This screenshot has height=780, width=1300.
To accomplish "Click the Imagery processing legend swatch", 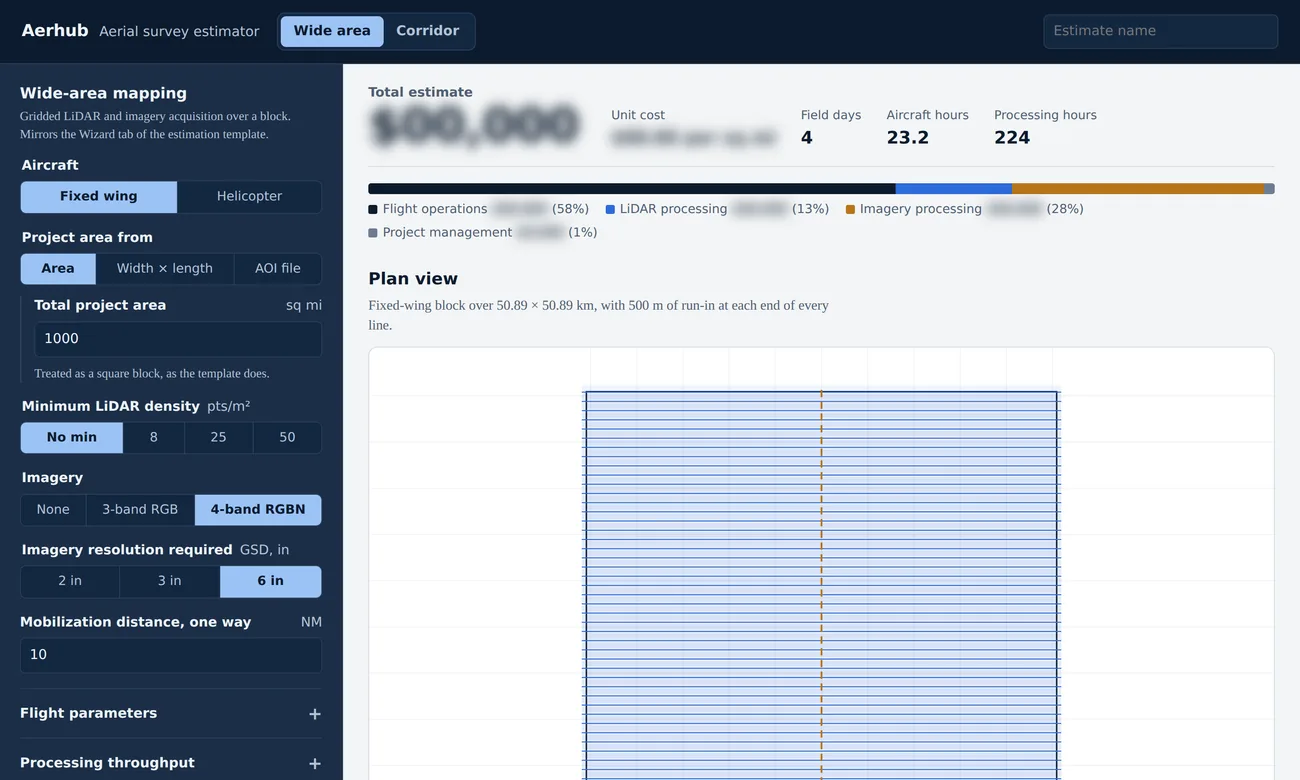I will (851, 210).
